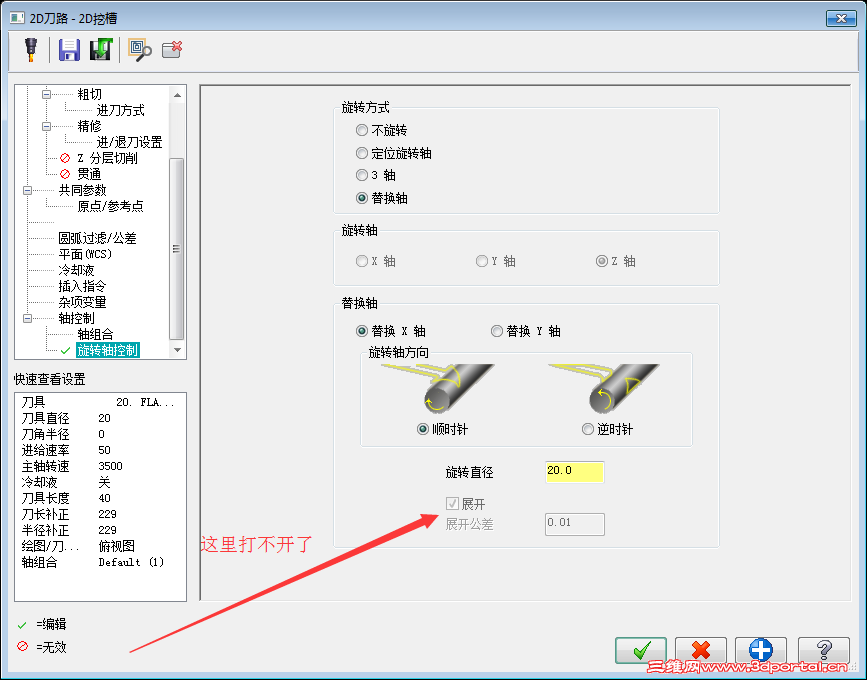
Task: Select 顺时针 rotation direction
Action: 442,429
